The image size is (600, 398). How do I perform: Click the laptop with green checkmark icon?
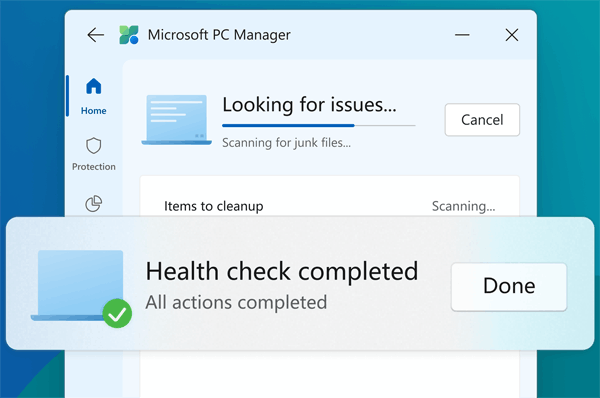tap(81, 289)
